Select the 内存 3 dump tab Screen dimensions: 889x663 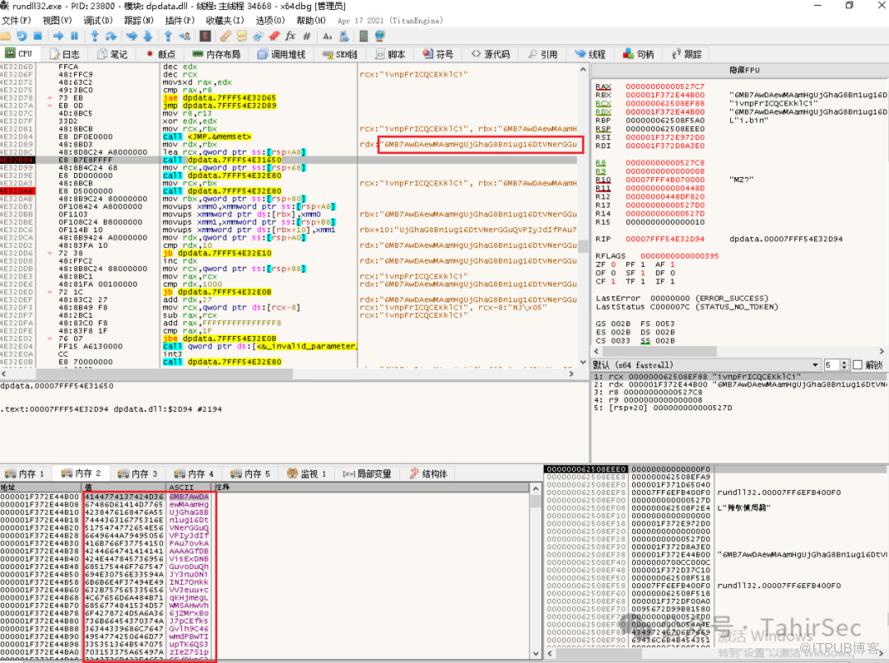click(139, 473)
